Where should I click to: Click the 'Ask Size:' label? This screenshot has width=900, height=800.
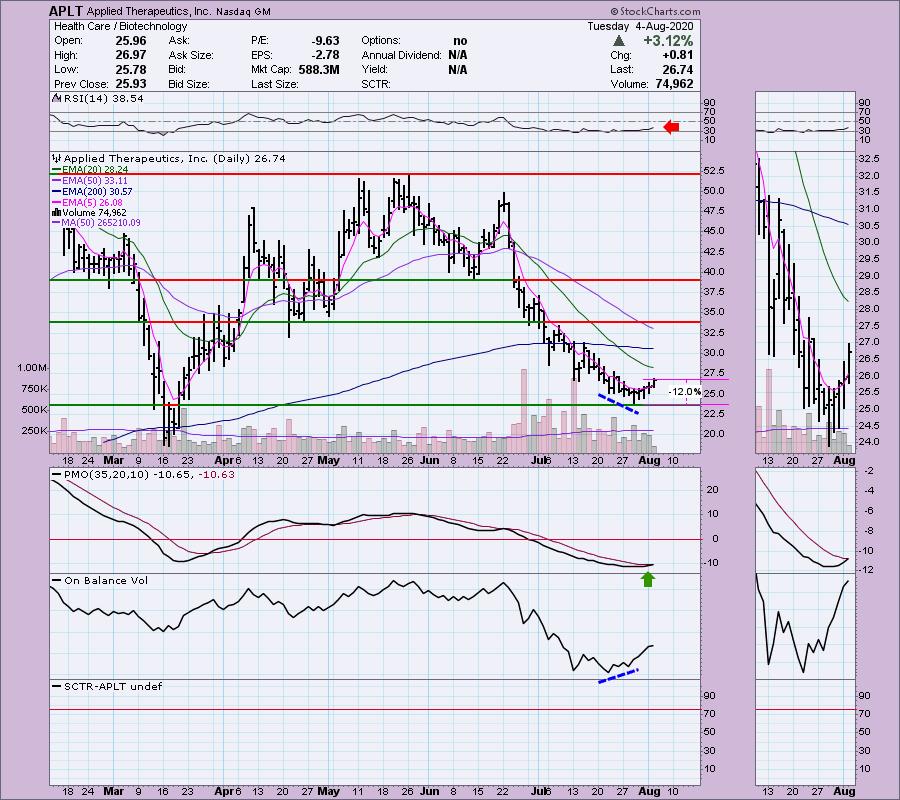[191, 55]
